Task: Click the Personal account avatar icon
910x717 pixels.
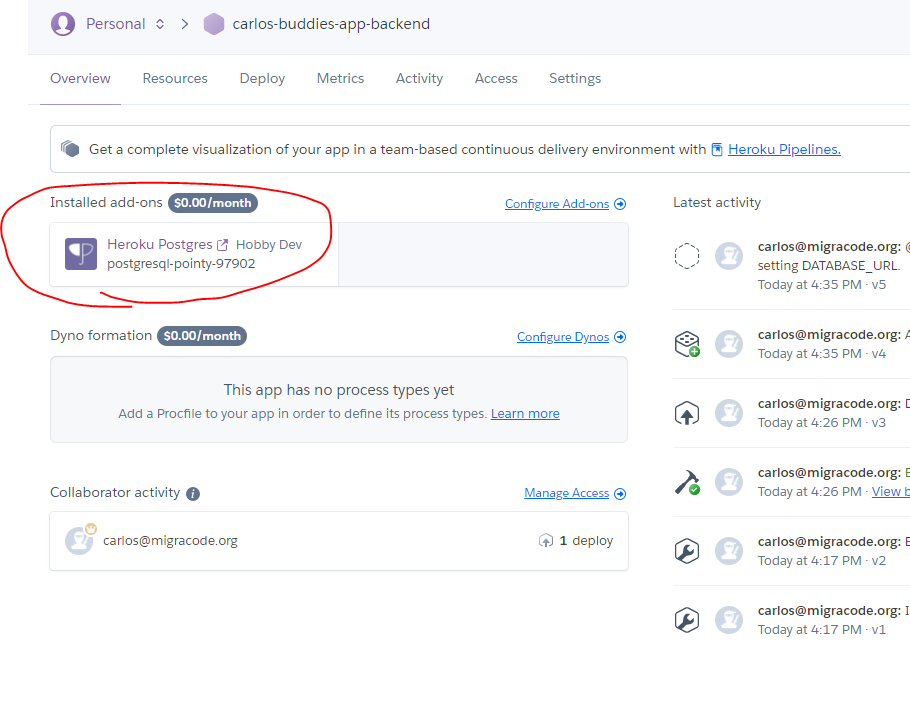Action: (x=63, y=24)
